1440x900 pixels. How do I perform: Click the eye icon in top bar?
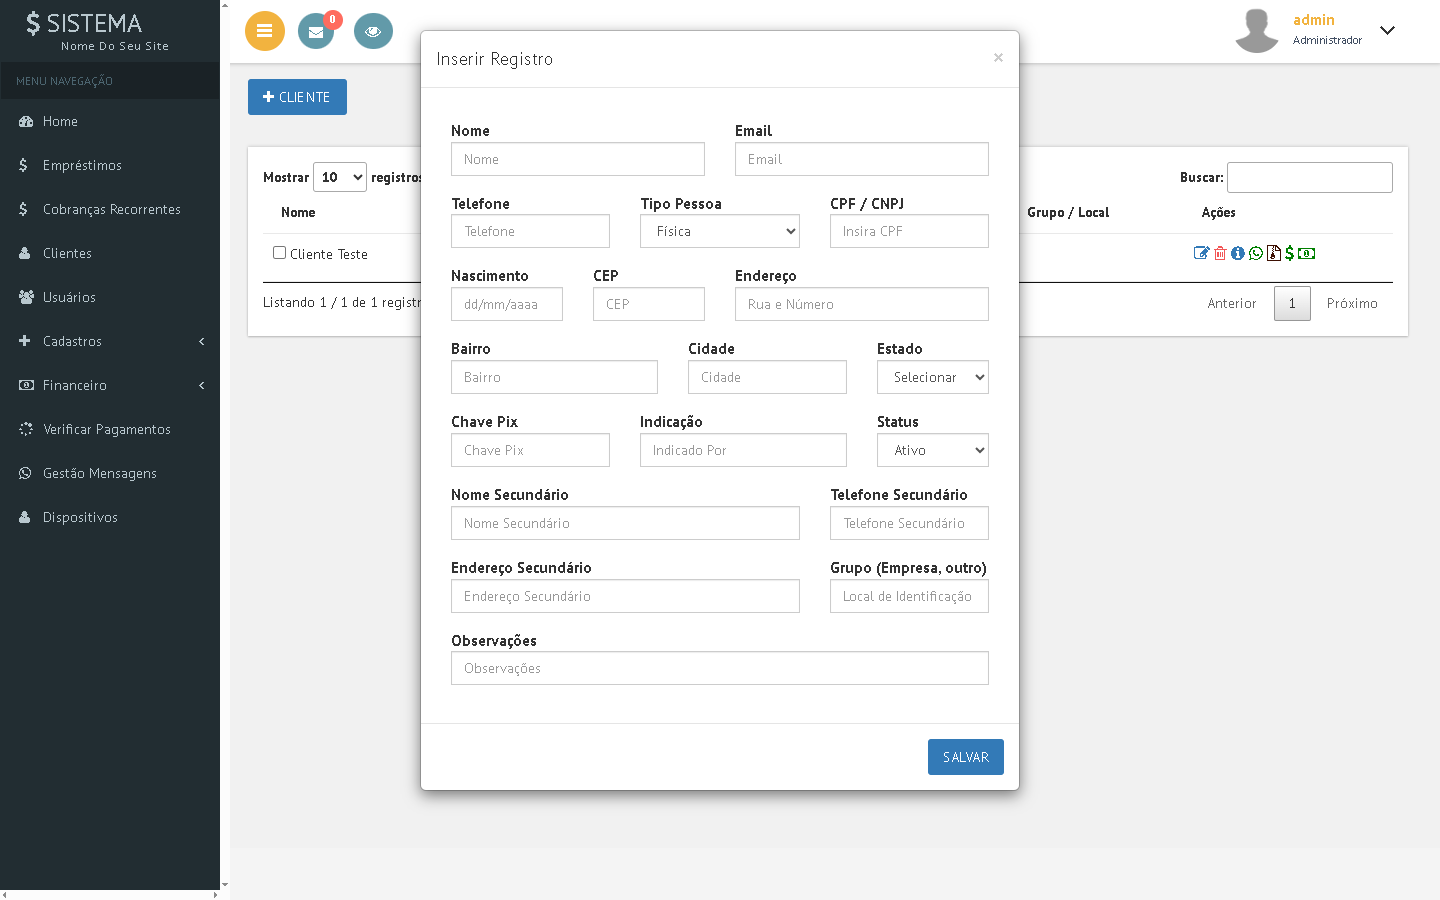pos(373,31)
